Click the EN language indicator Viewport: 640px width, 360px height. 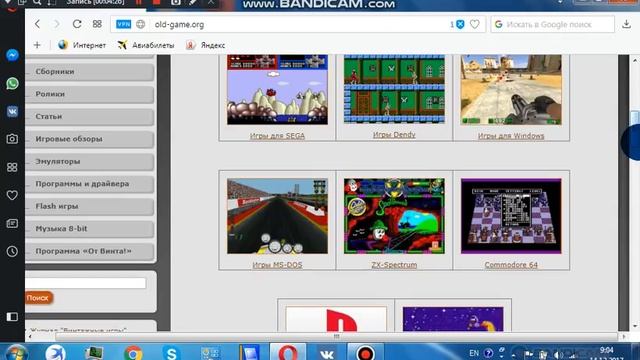pyautogui.click(x=473, y=353)
